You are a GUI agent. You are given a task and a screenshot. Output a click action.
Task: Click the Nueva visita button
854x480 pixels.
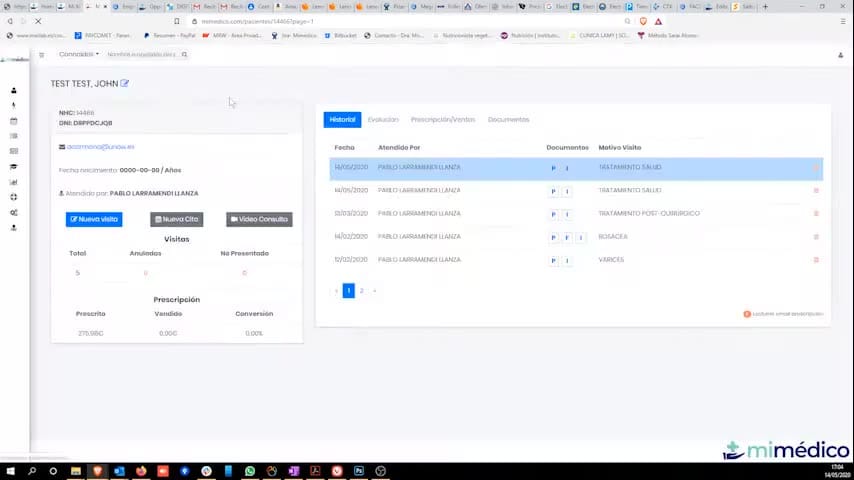(94, 219)
